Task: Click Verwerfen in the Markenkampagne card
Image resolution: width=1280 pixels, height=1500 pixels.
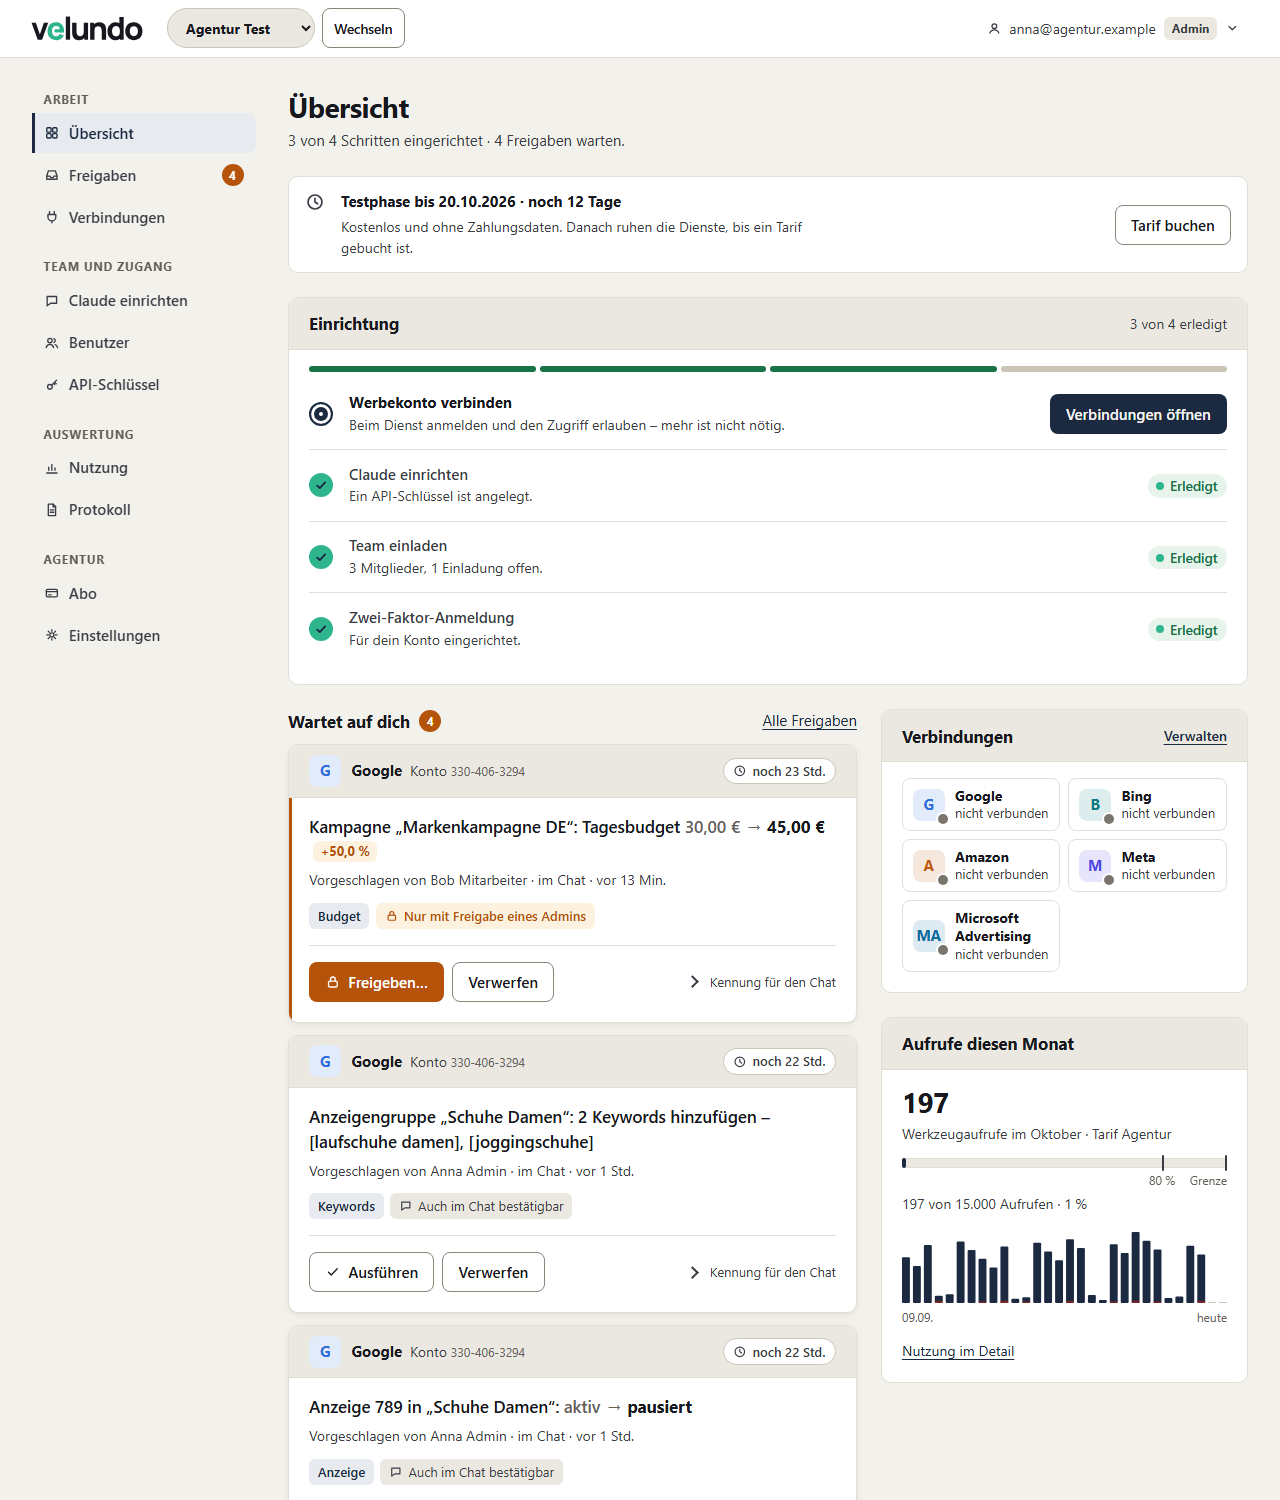Action: [503, 982]
